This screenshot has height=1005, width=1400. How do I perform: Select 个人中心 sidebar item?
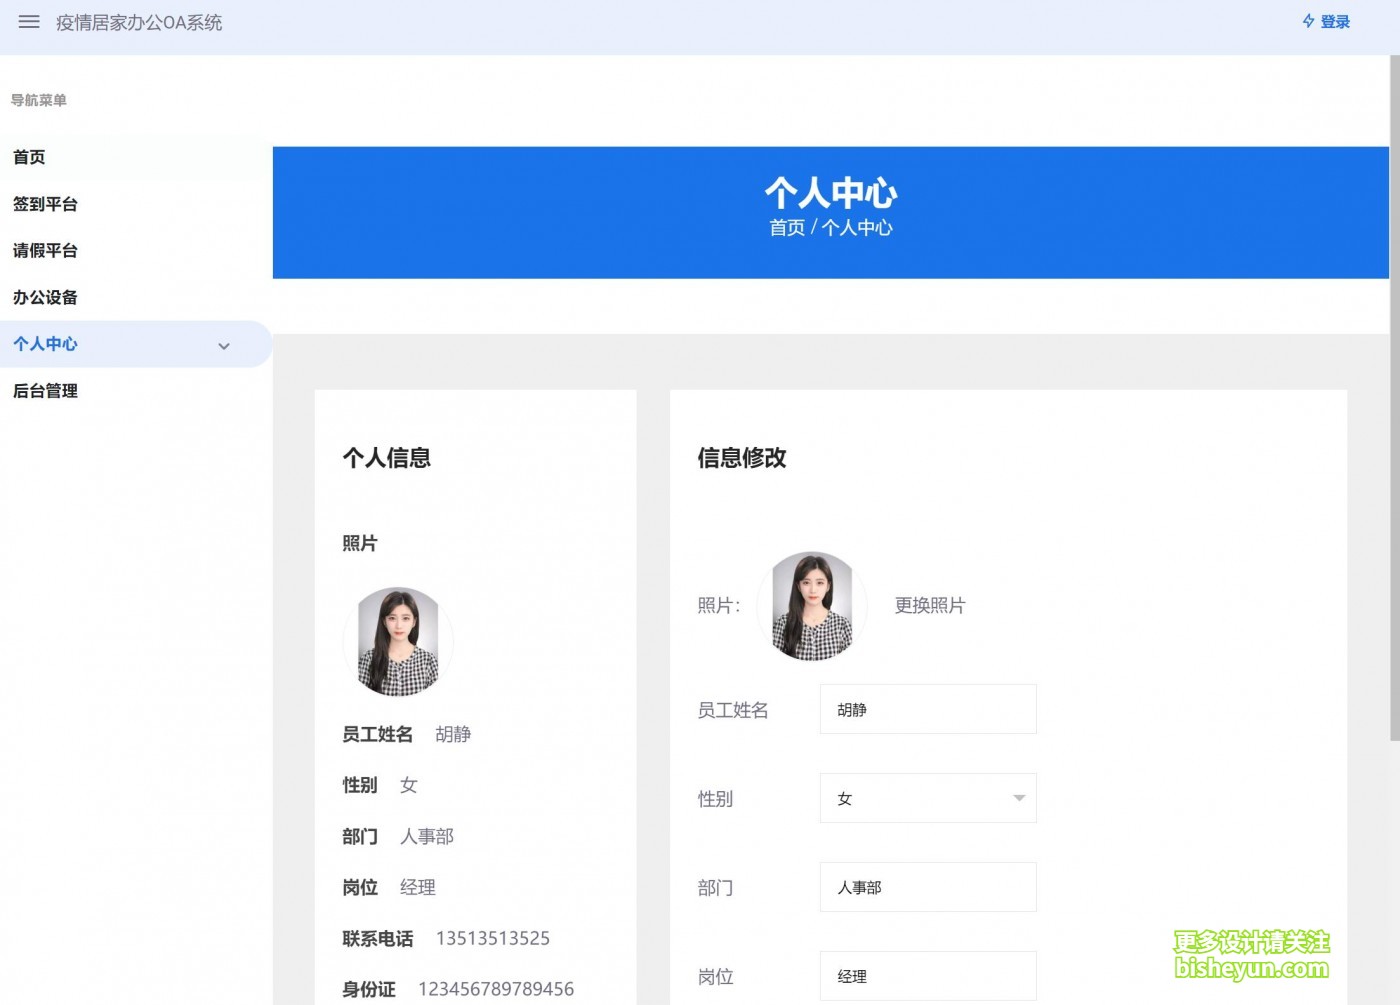[x=136, y=344]
